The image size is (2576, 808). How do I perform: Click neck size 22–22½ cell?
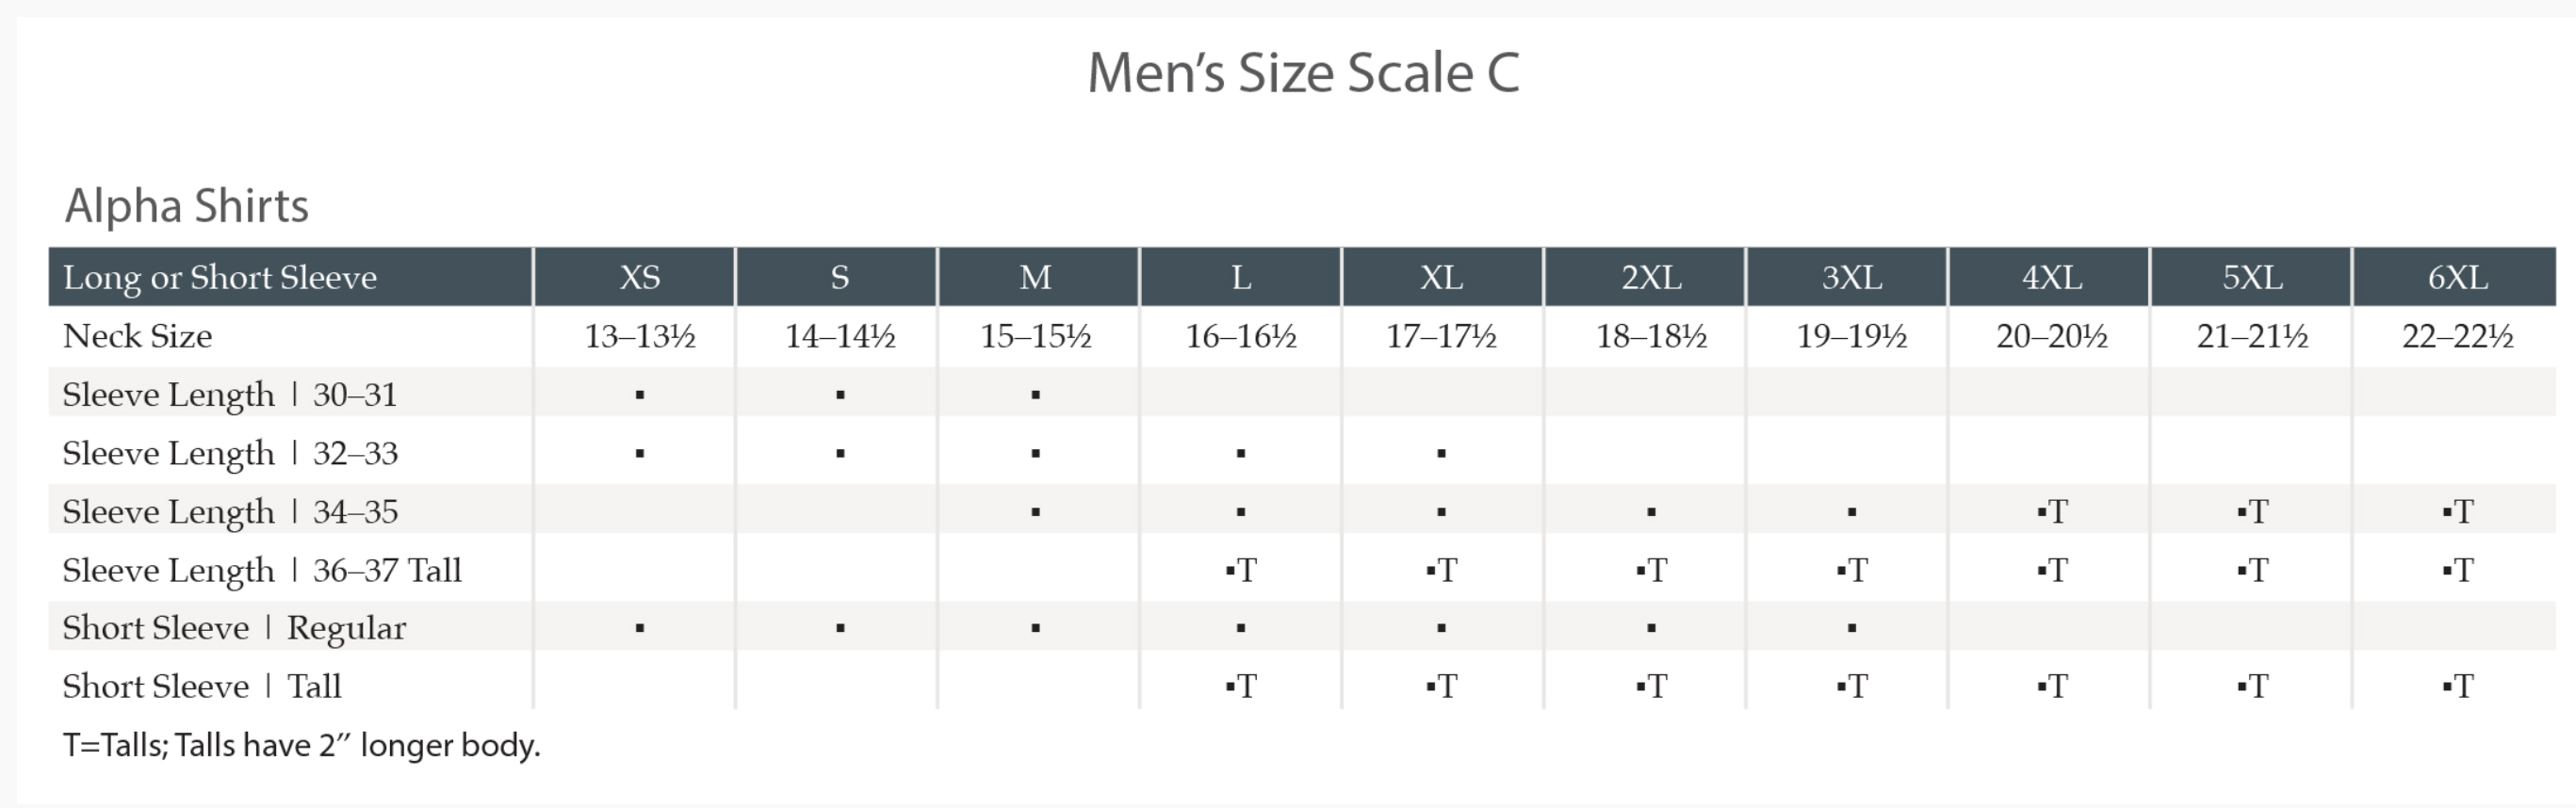(x=2457, y=336)
